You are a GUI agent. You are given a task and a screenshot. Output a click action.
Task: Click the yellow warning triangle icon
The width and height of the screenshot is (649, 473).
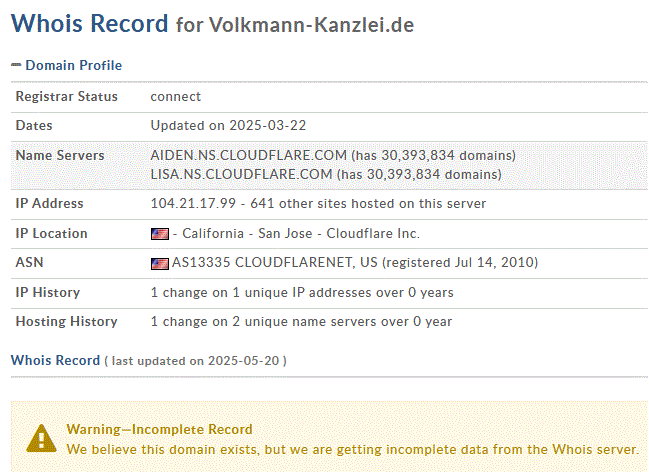coord(41,438)
